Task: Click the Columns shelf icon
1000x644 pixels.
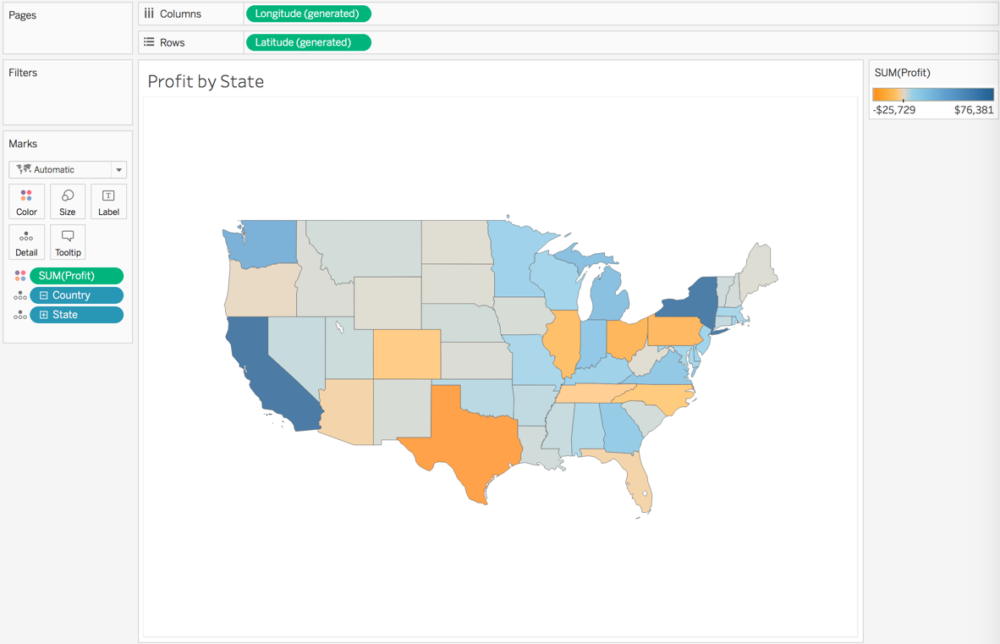Action: 149,13
